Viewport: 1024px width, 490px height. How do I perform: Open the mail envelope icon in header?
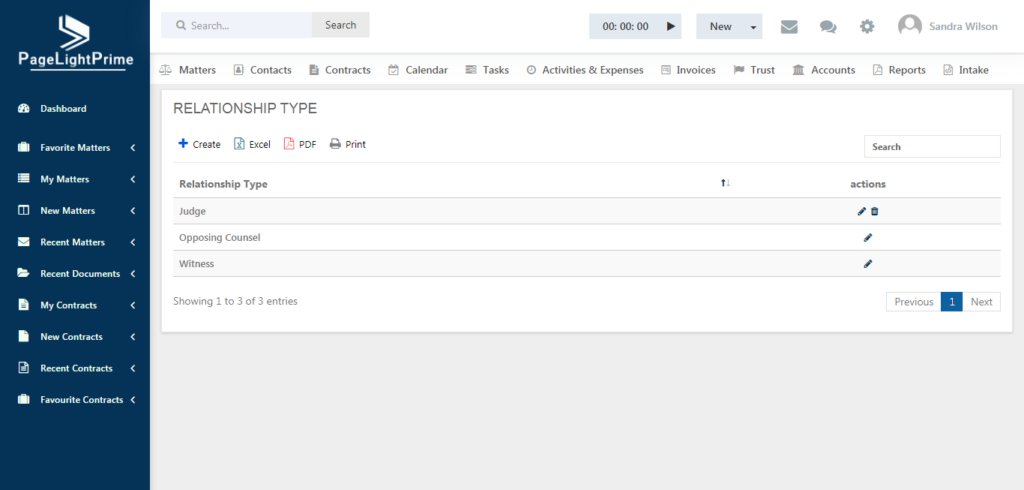789,27
